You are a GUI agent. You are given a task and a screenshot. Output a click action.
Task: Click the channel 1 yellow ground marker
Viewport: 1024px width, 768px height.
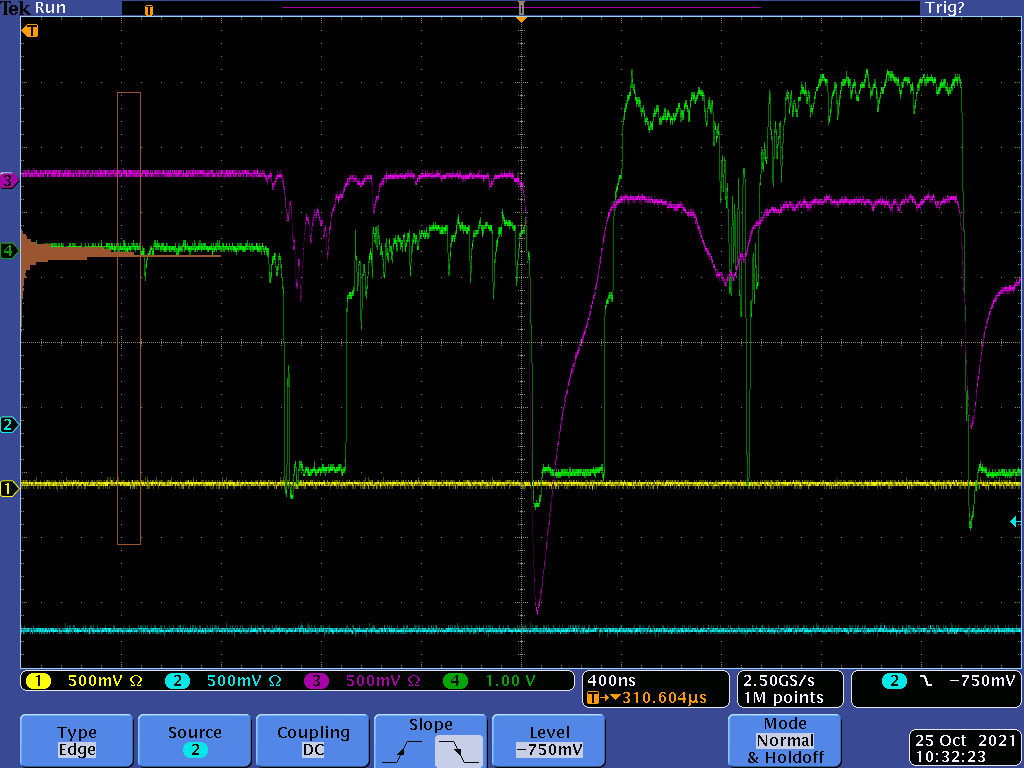tap(9, 489)
